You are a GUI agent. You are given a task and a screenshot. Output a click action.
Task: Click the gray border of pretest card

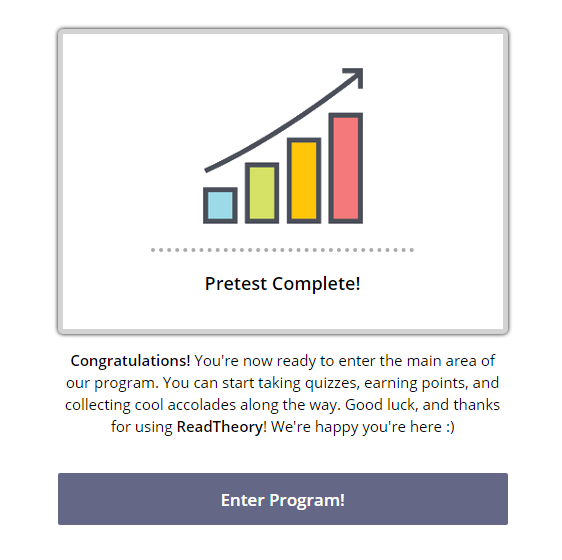(283, 31)
